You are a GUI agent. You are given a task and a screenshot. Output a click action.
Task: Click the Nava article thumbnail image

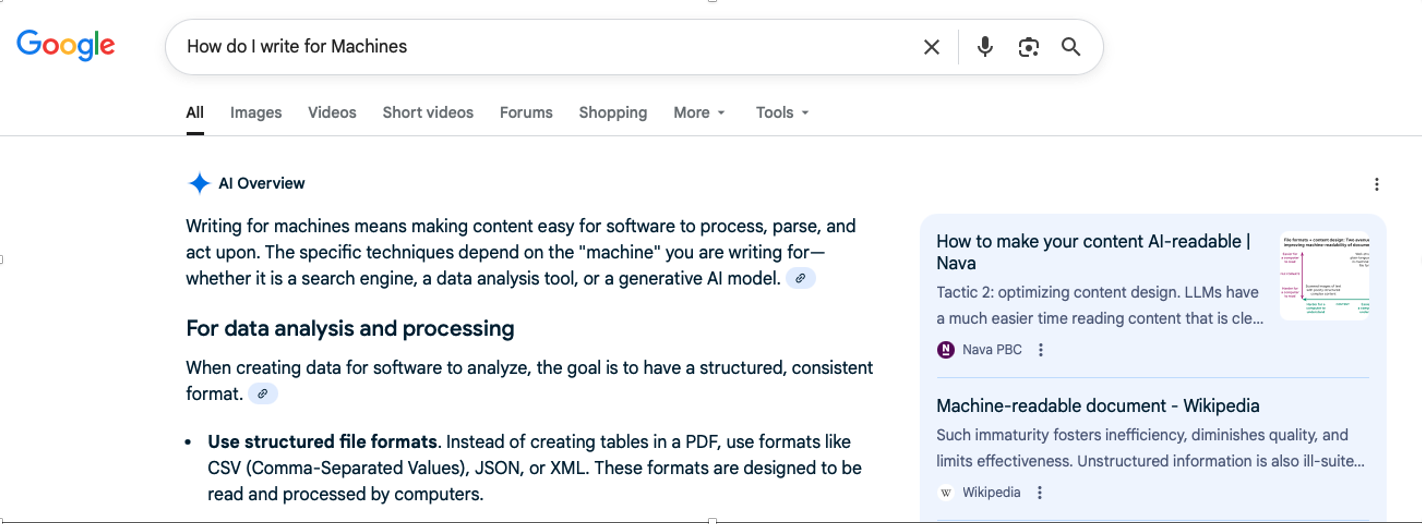[1324, 275]
